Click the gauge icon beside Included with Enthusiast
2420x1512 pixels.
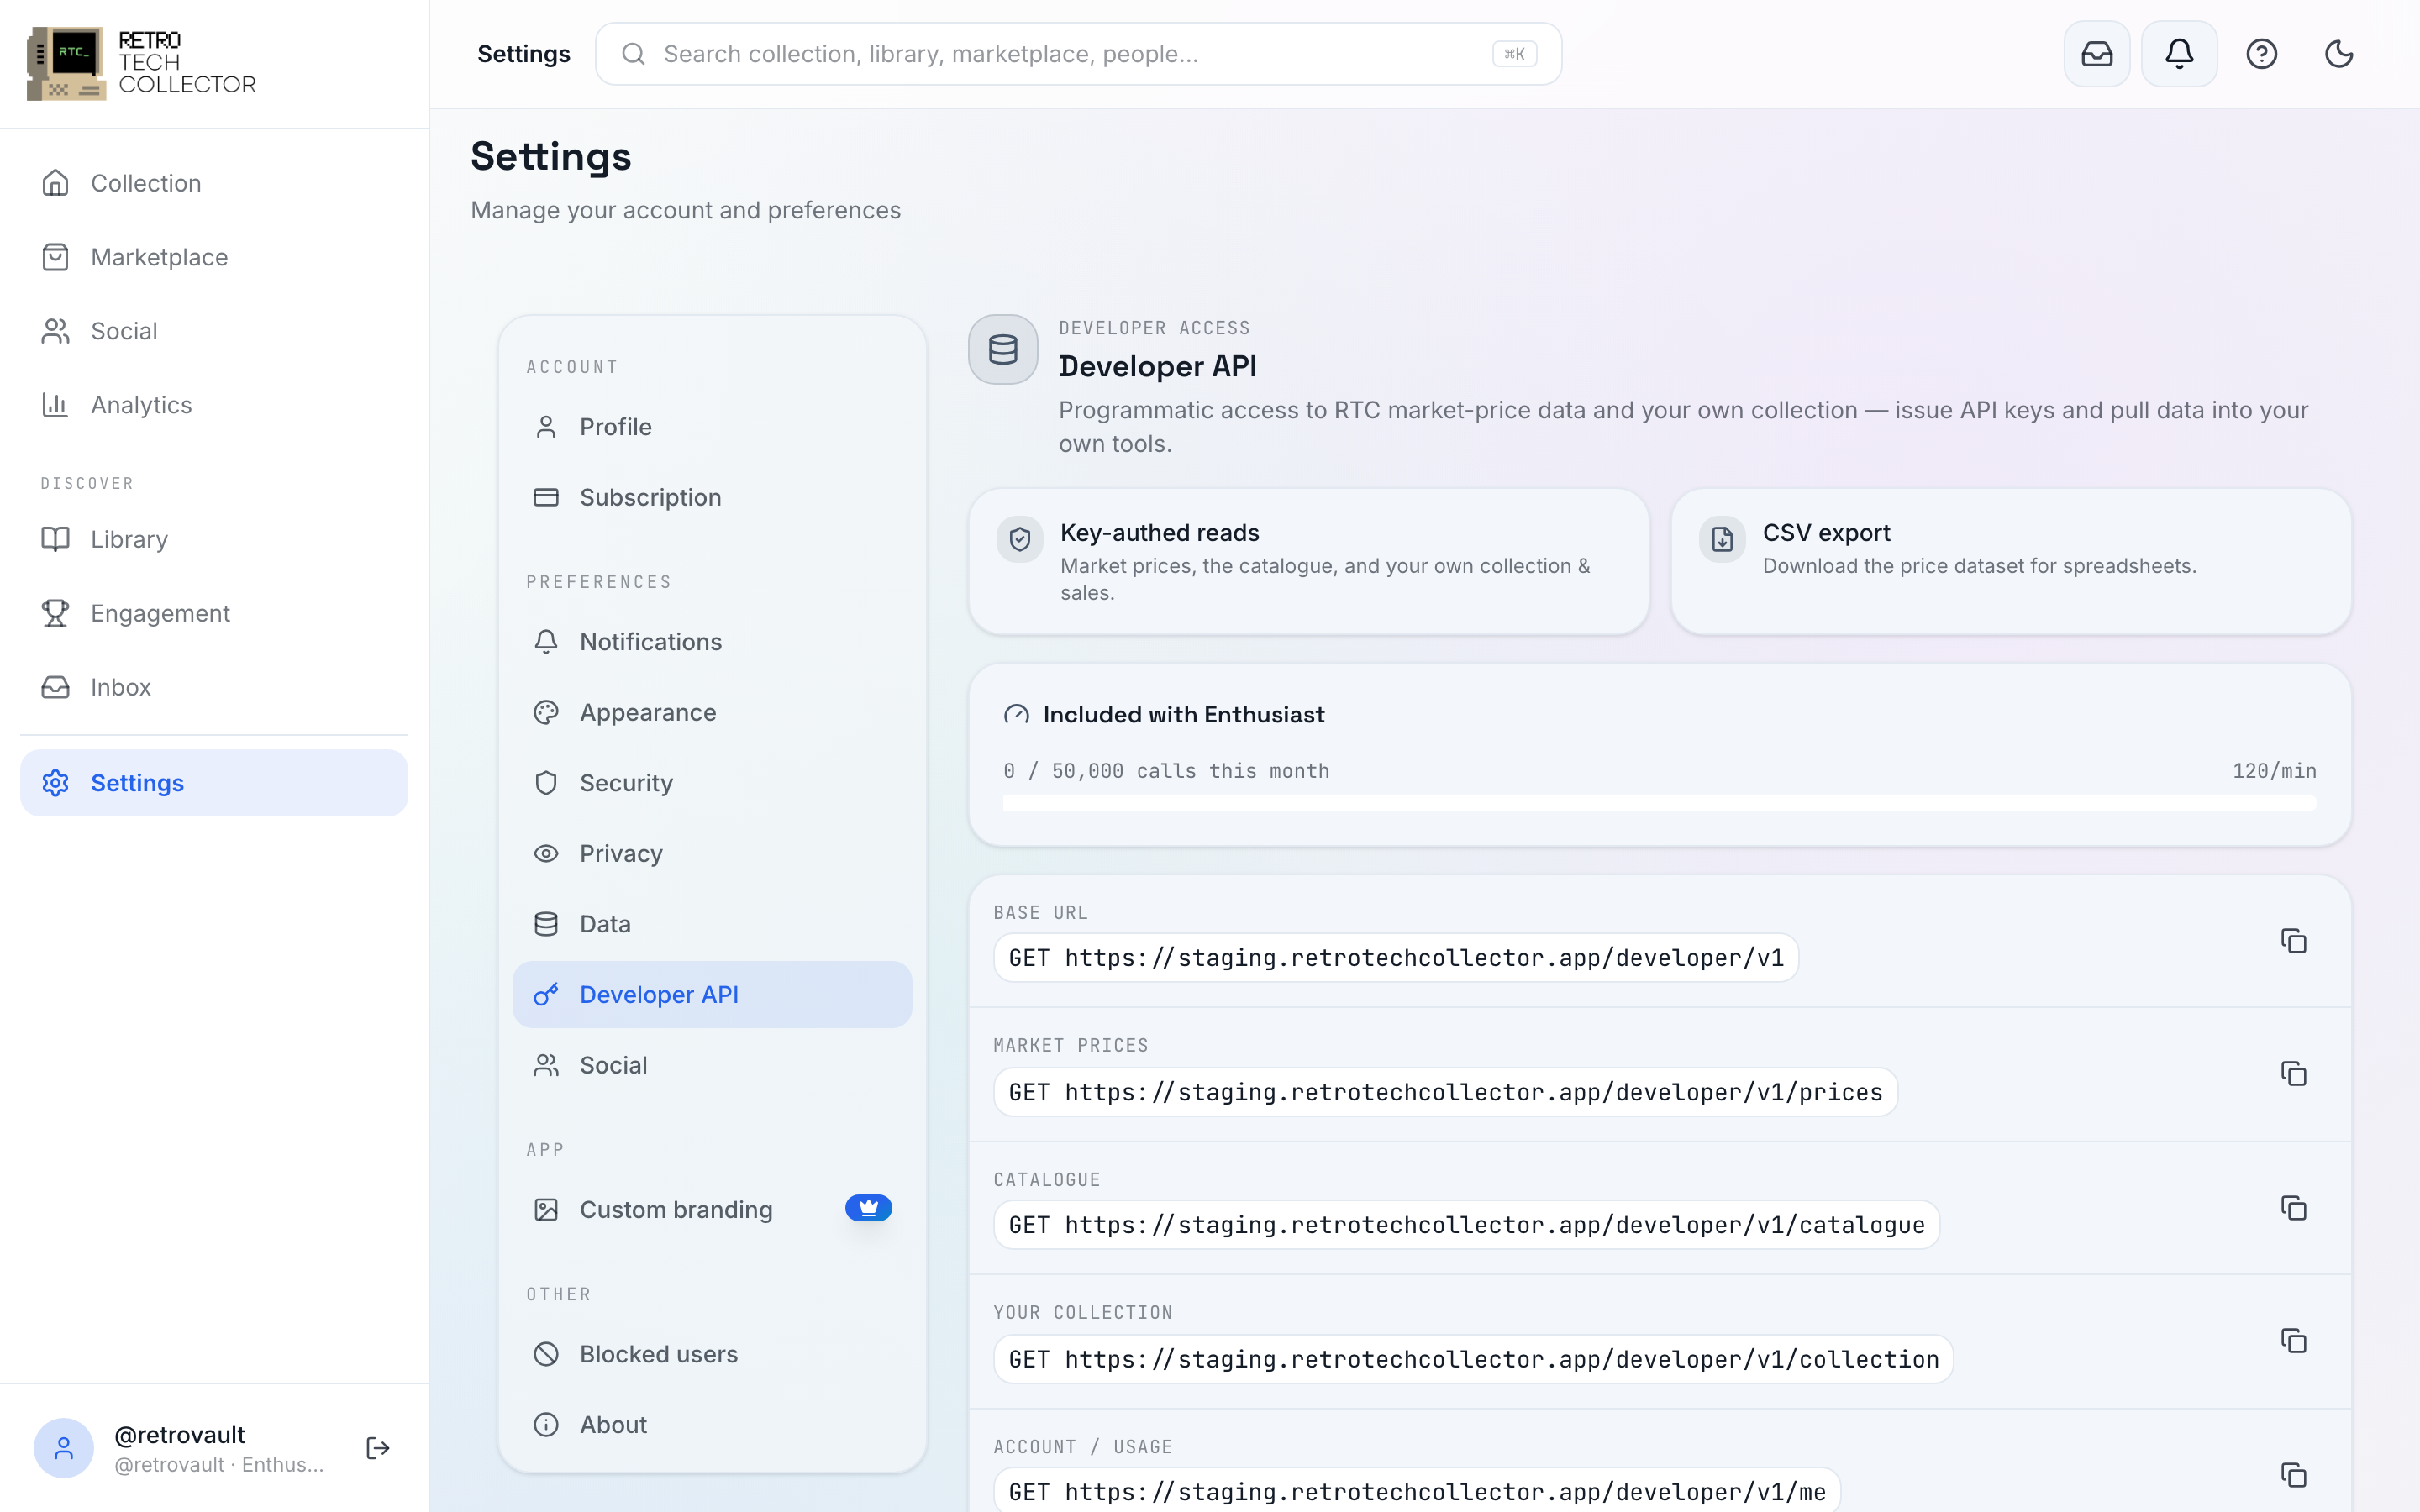tap(1016, 715)
